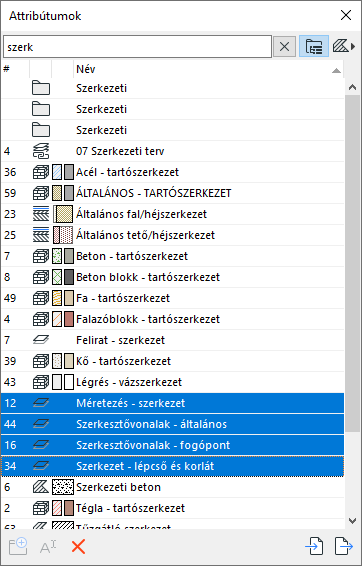
Task: Clear the search field with the X button
Action: pos(284,47)
